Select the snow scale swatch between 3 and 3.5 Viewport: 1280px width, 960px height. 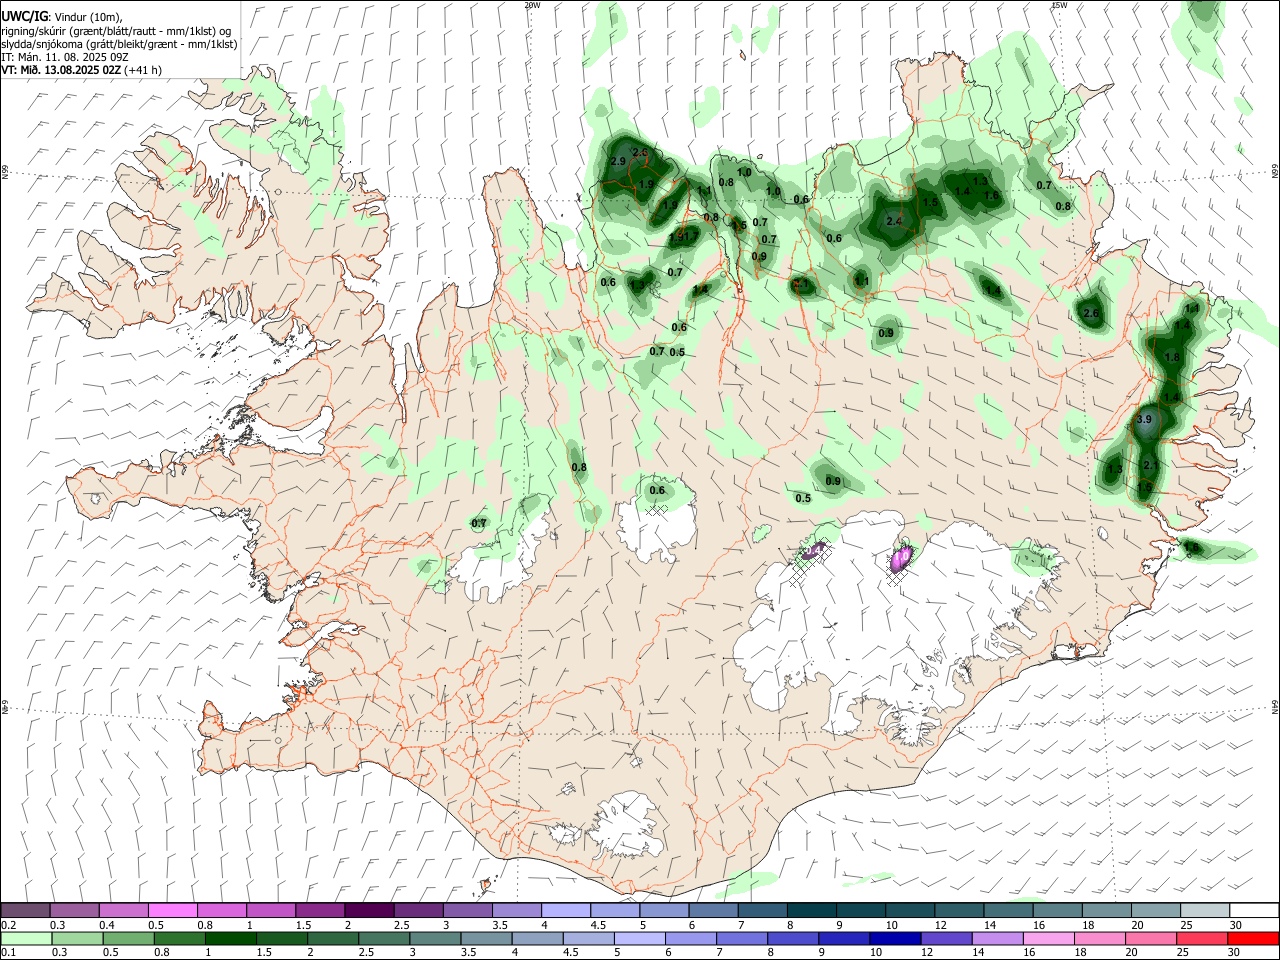[467, 911]
